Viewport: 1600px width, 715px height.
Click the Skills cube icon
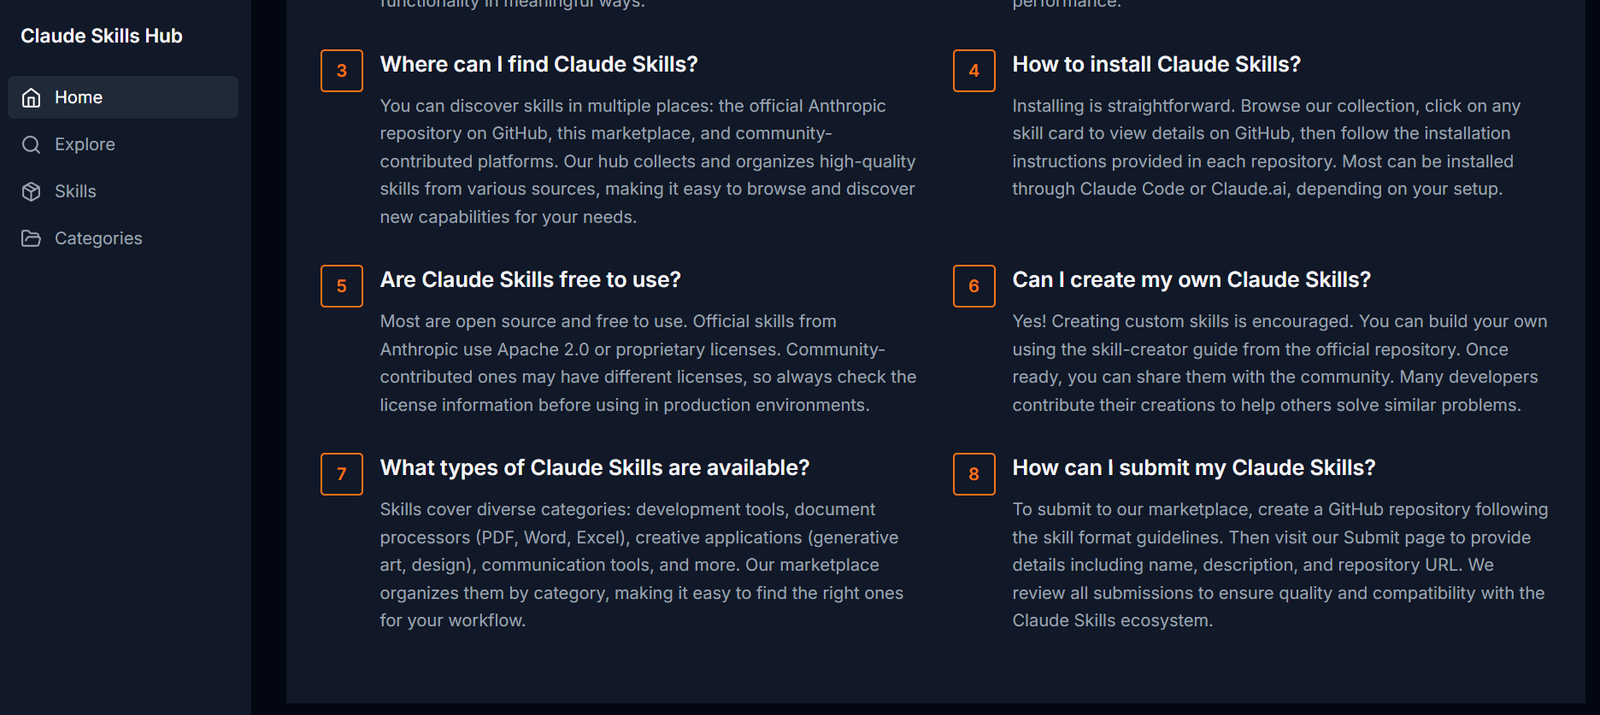(32, 192)
